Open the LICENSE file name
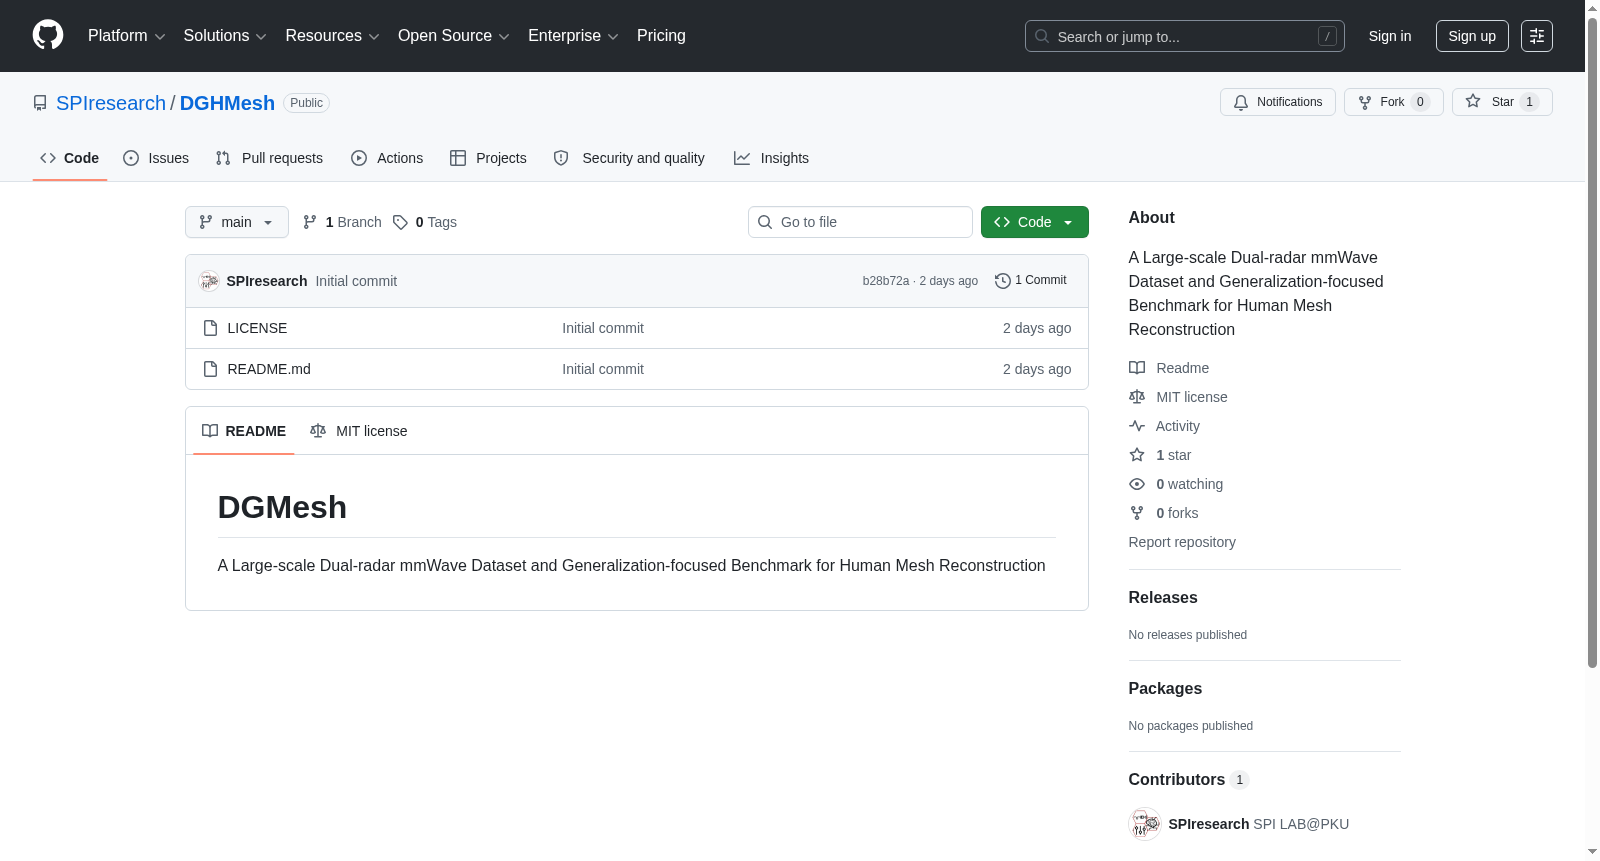Screen dimensions: 1600x861 [257, 328]
